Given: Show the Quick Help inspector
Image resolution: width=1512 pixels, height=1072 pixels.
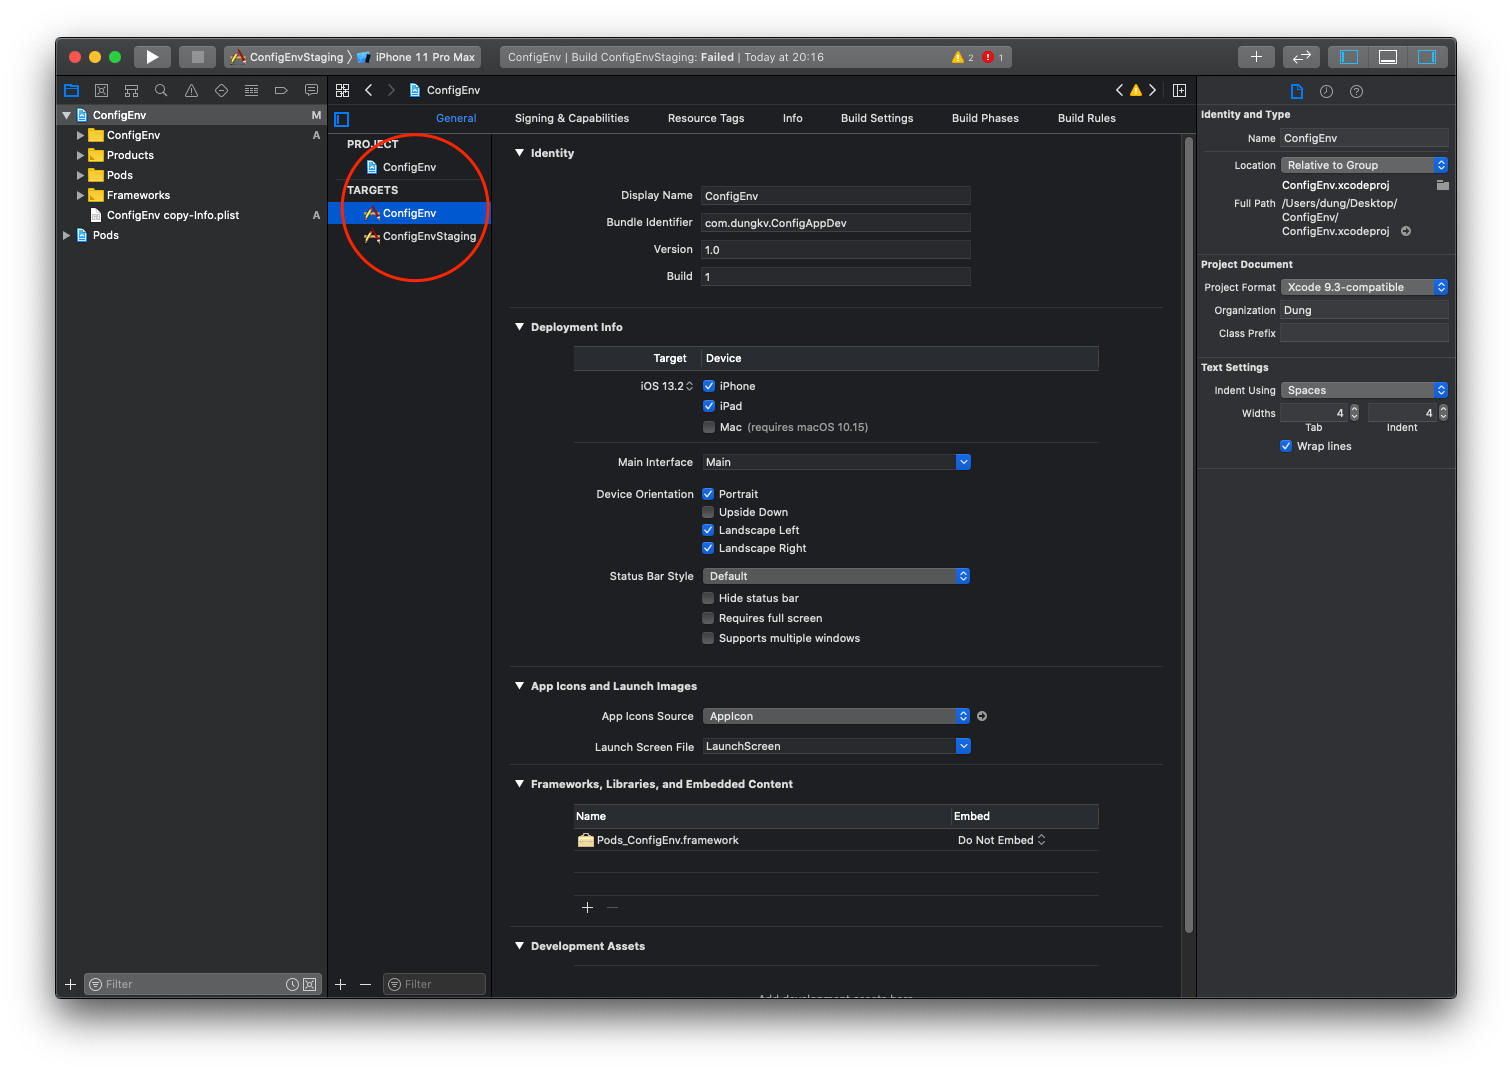Looking at the screenshot, I should tap(1356, 91).
